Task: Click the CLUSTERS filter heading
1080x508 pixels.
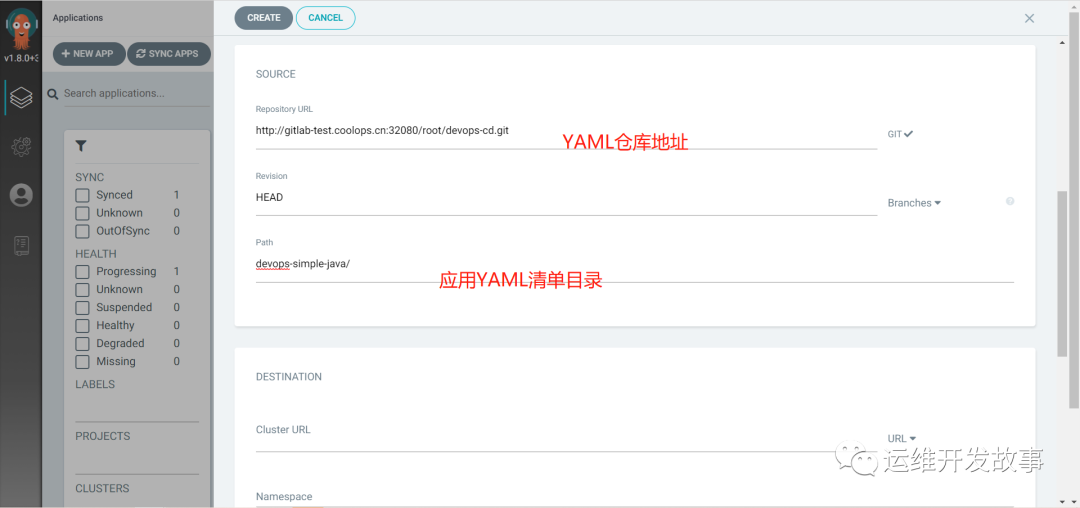Action: click(102, 489)
